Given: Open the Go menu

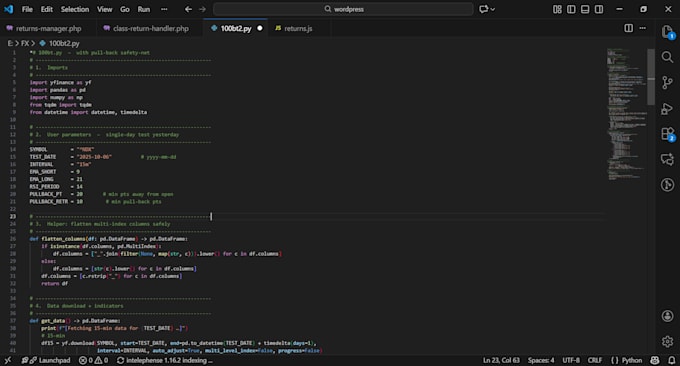Looking at the screenshot, I should 125,9.
